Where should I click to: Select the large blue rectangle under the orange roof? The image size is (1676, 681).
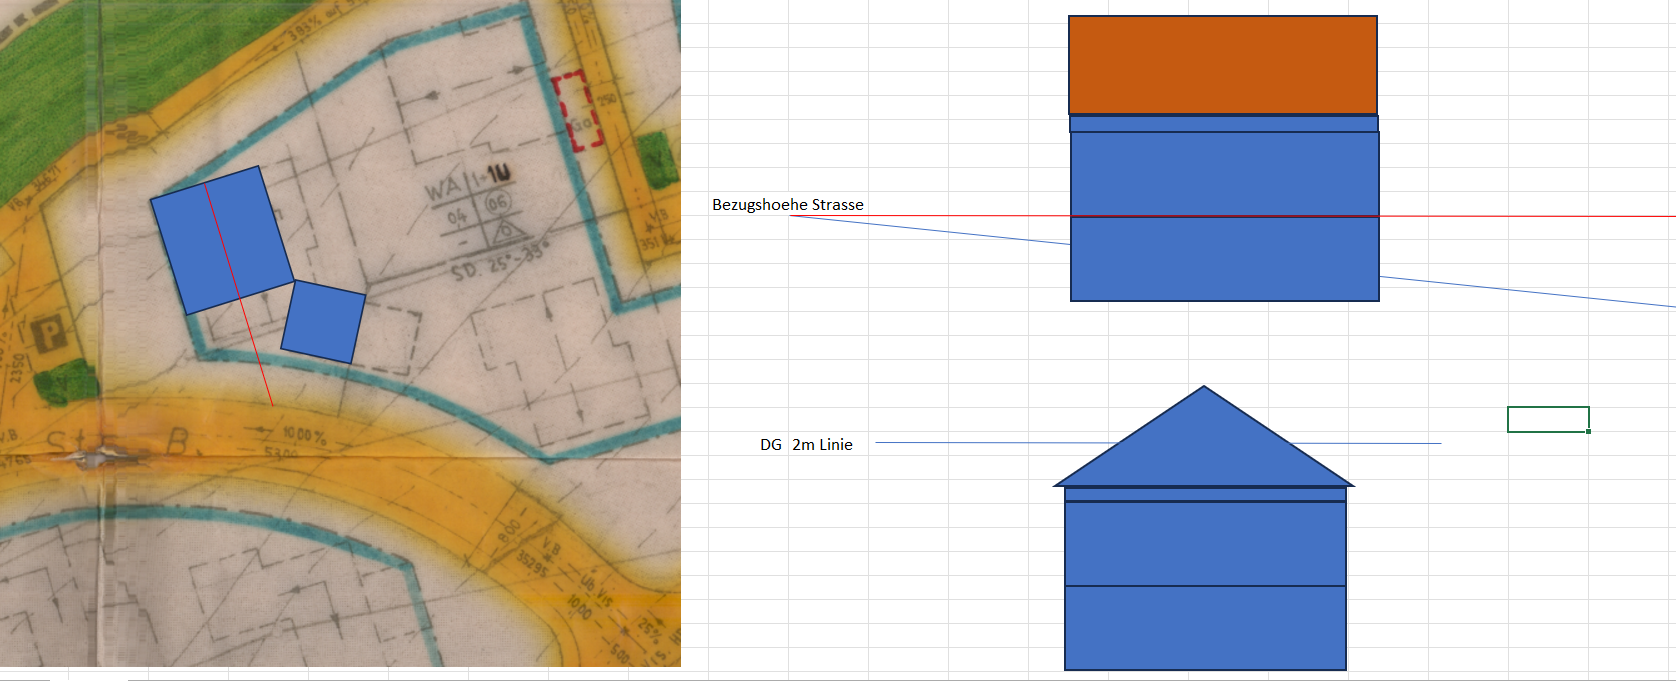click(1224, 260)
